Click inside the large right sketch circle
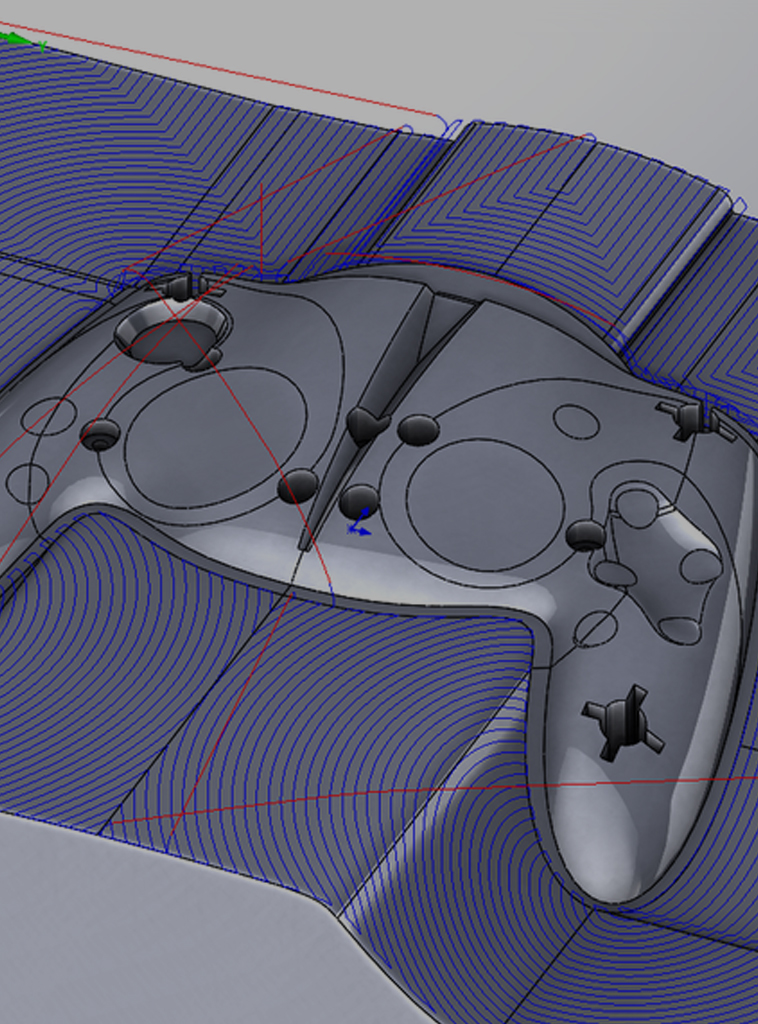The image size is (758, 1024). 485,505
